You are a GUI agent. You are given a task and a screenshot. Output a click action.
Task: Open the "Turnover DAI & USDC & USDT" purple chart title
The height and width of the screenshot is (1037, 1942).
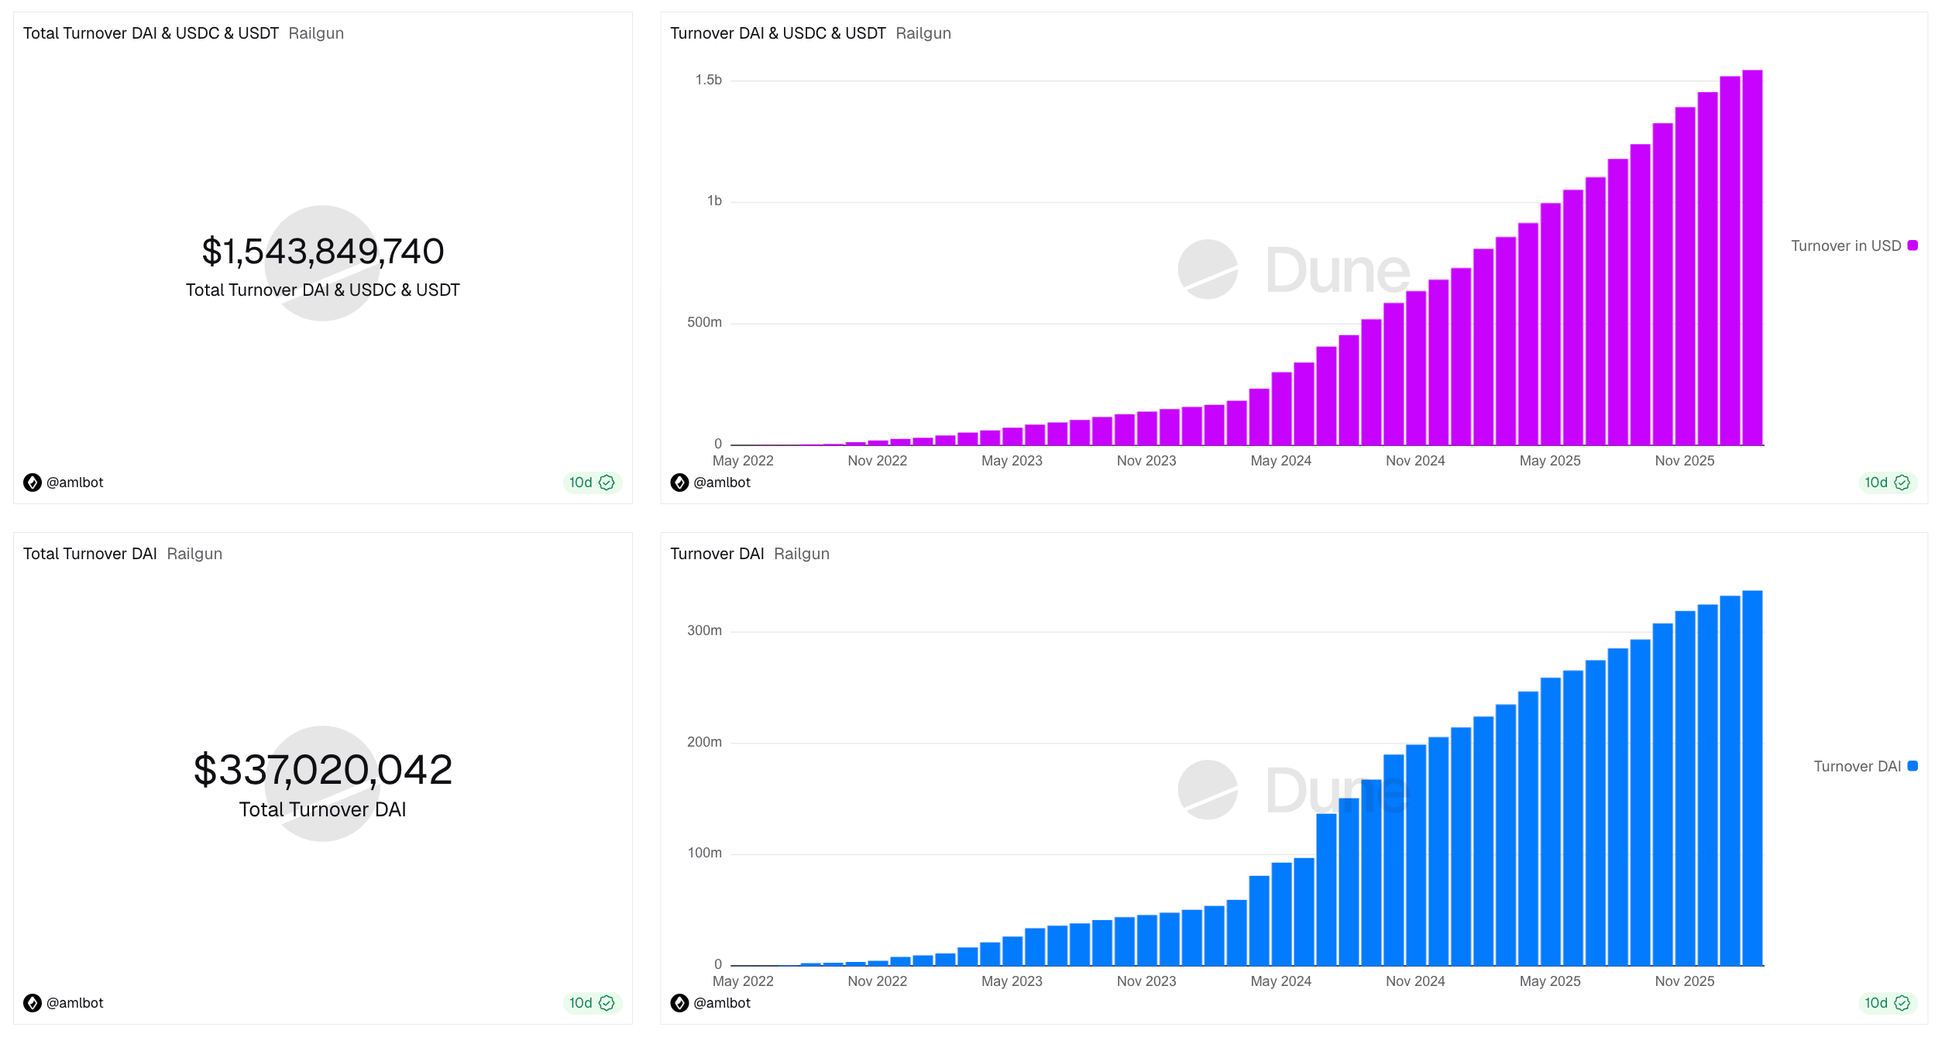coord(777,34)
